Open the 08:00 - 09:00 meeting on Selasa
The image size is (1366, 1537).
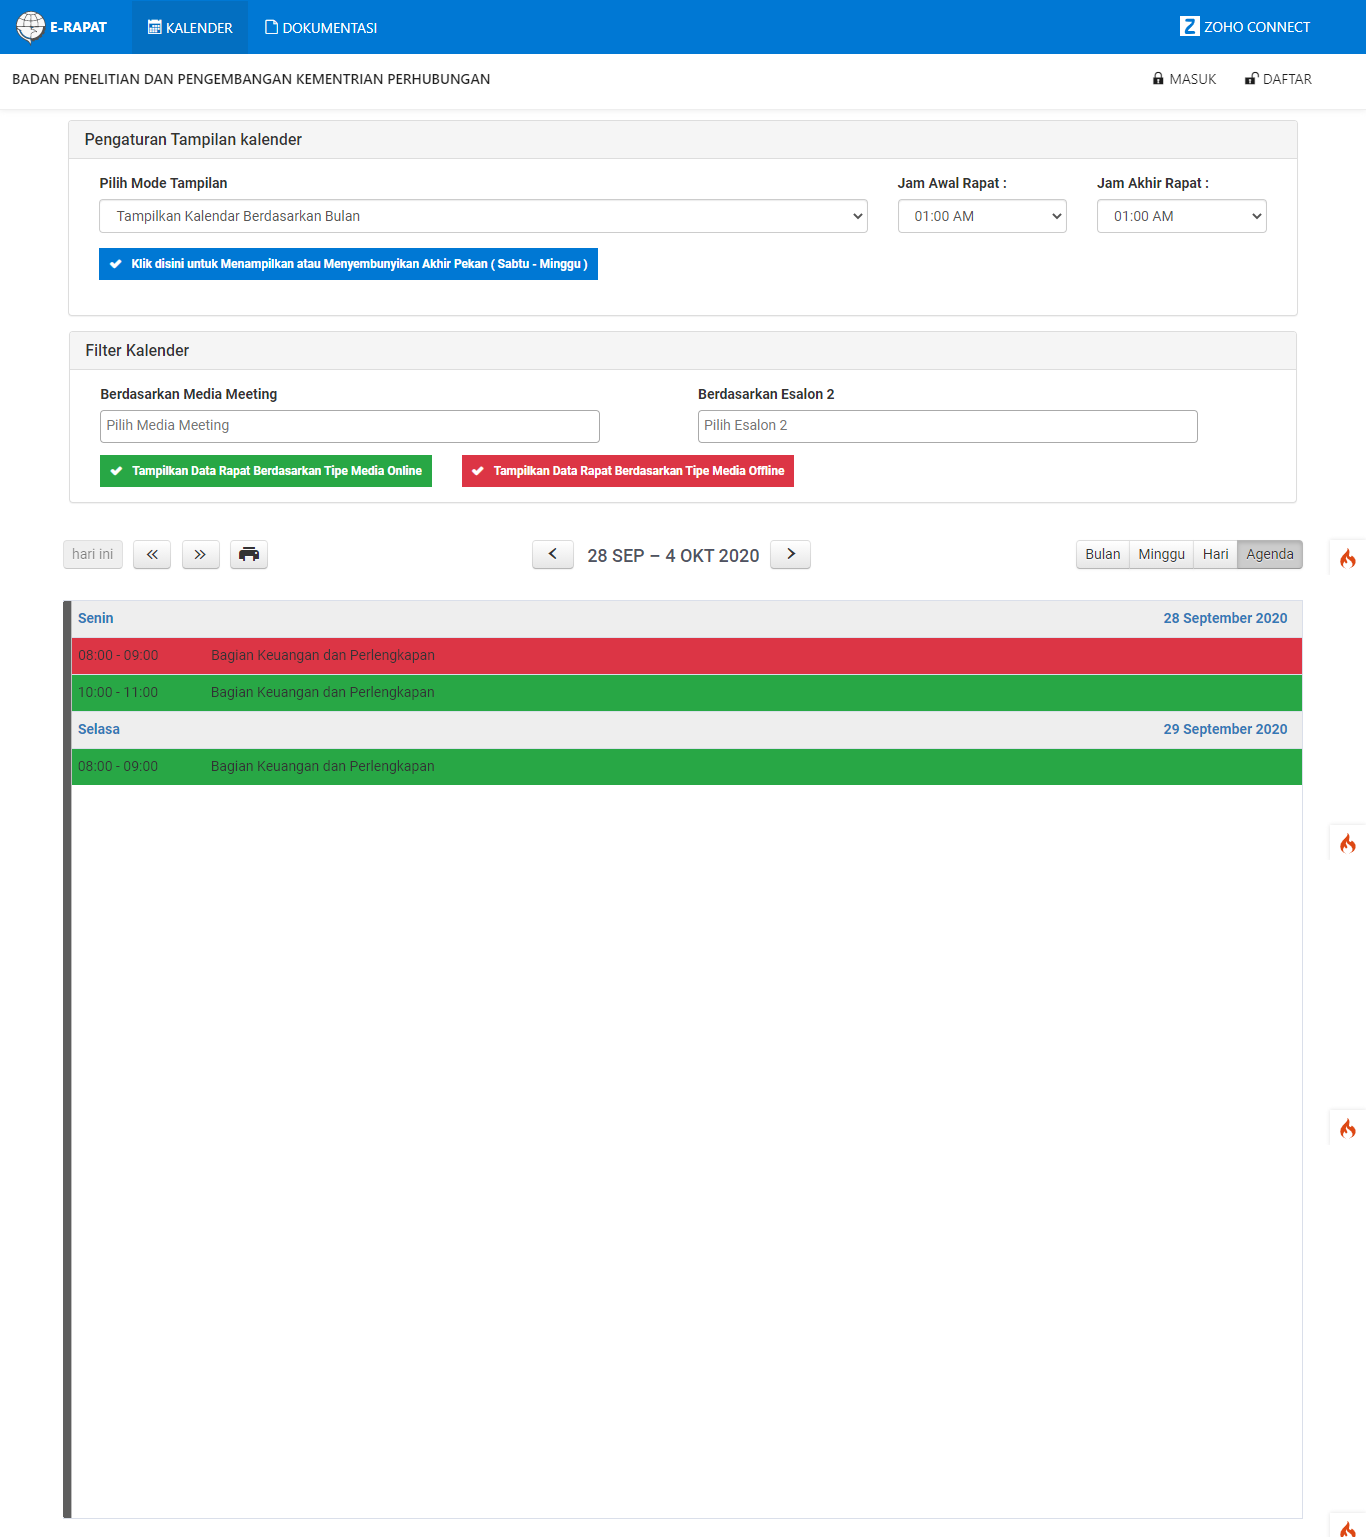click(x=687, y=767)
